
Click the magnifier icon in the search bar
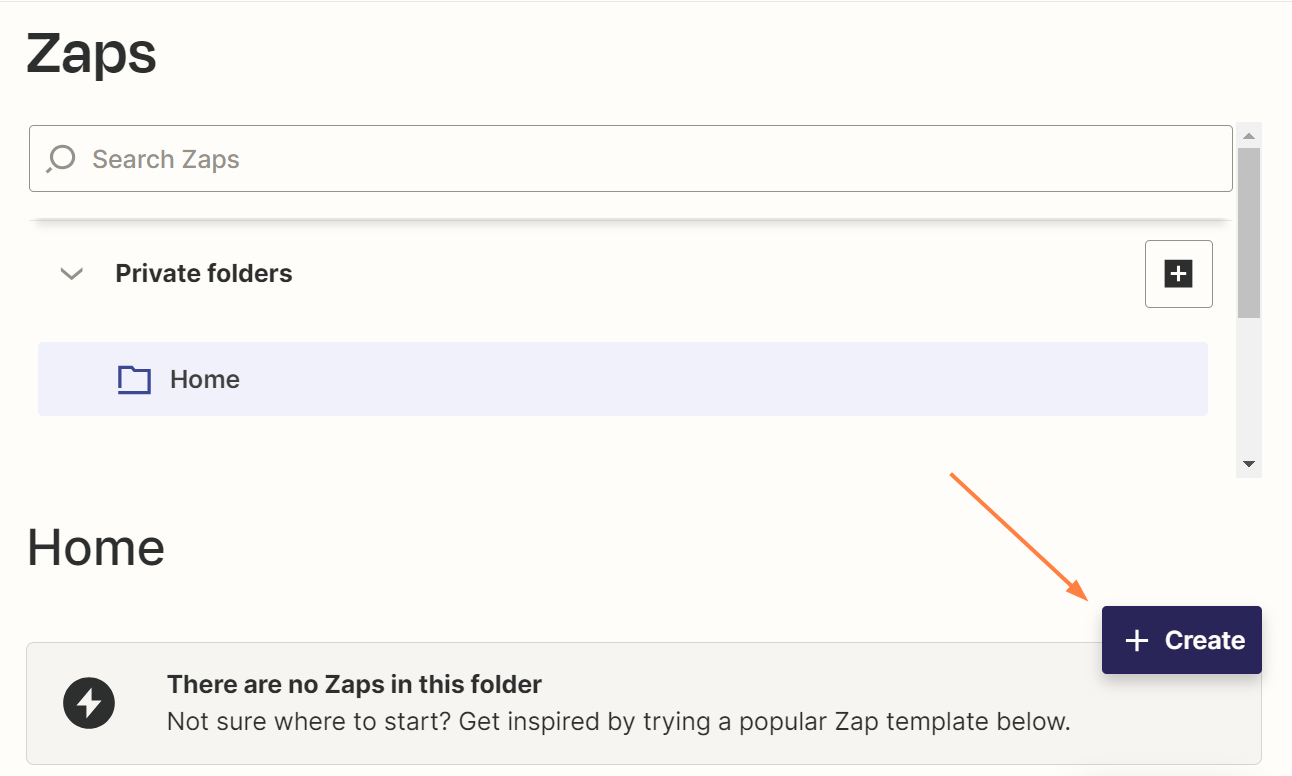(x=61, y=159)
